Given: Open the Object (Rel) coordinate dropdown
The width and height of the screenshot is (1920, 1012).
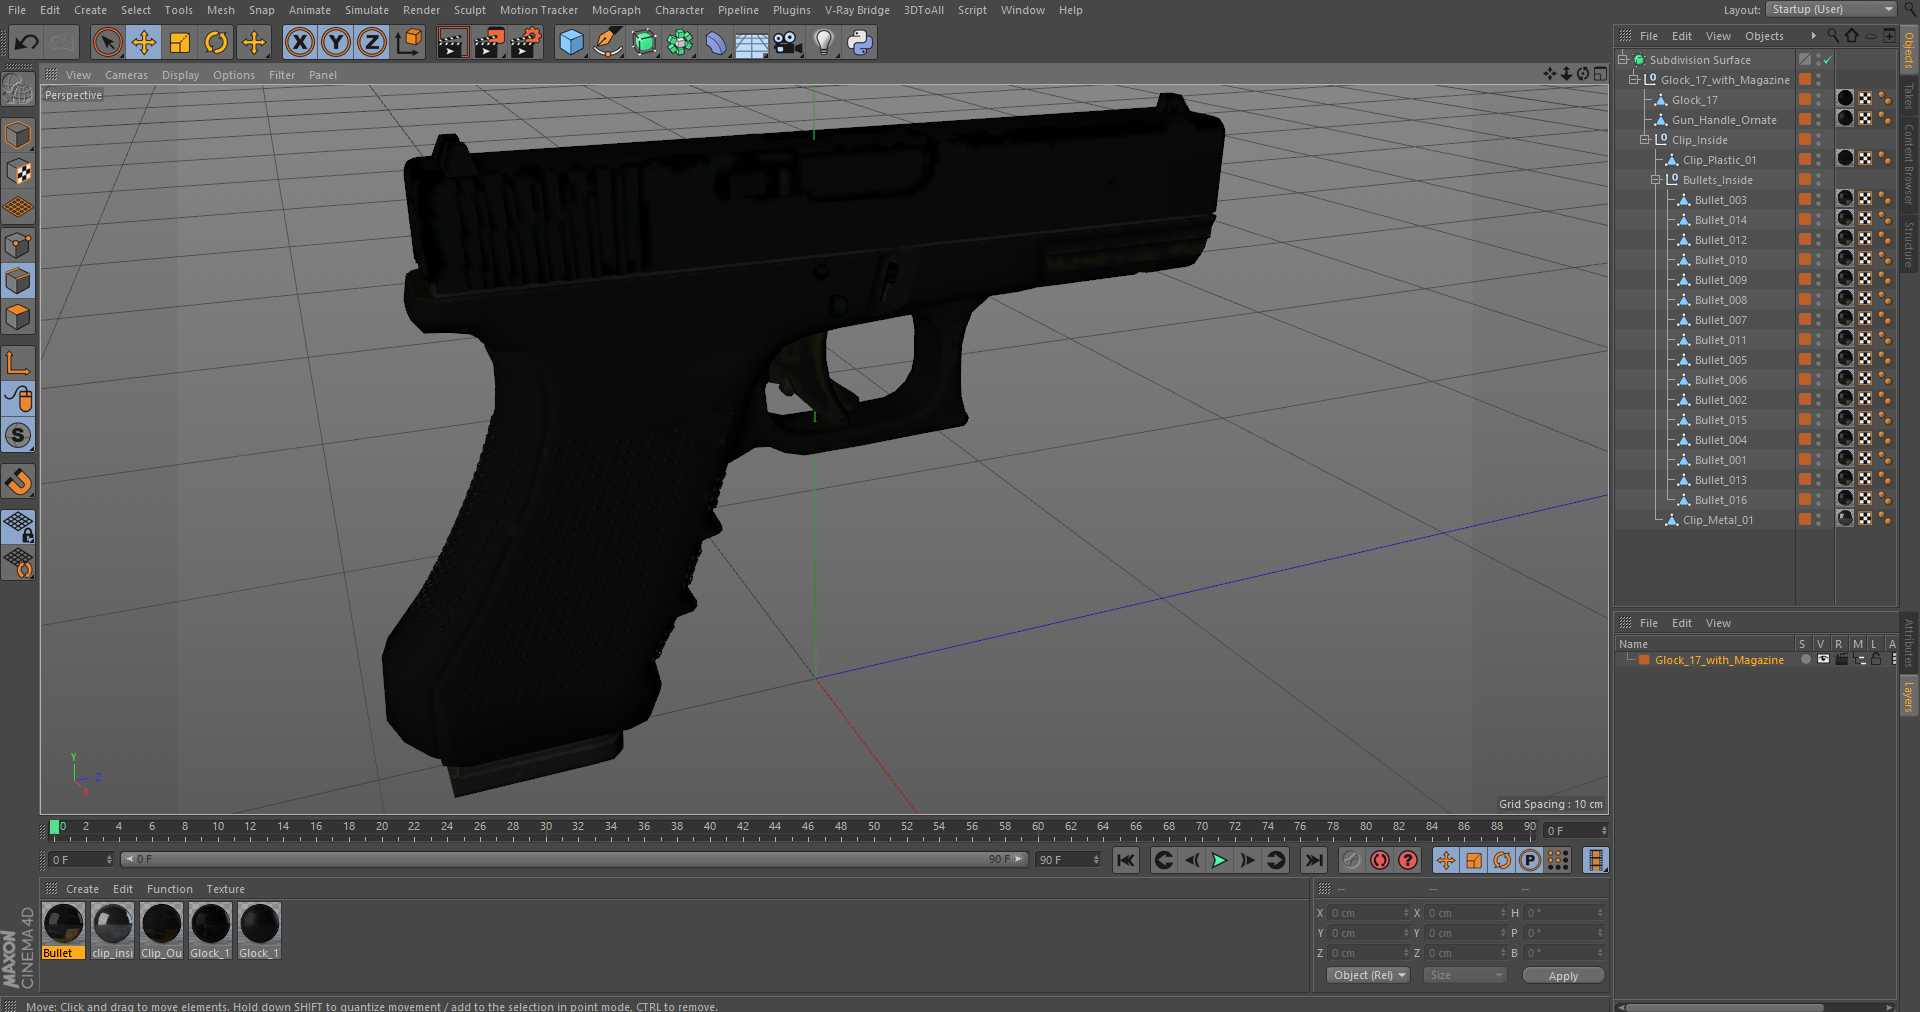Looking at the screenshot, I should click(1369, 975).
